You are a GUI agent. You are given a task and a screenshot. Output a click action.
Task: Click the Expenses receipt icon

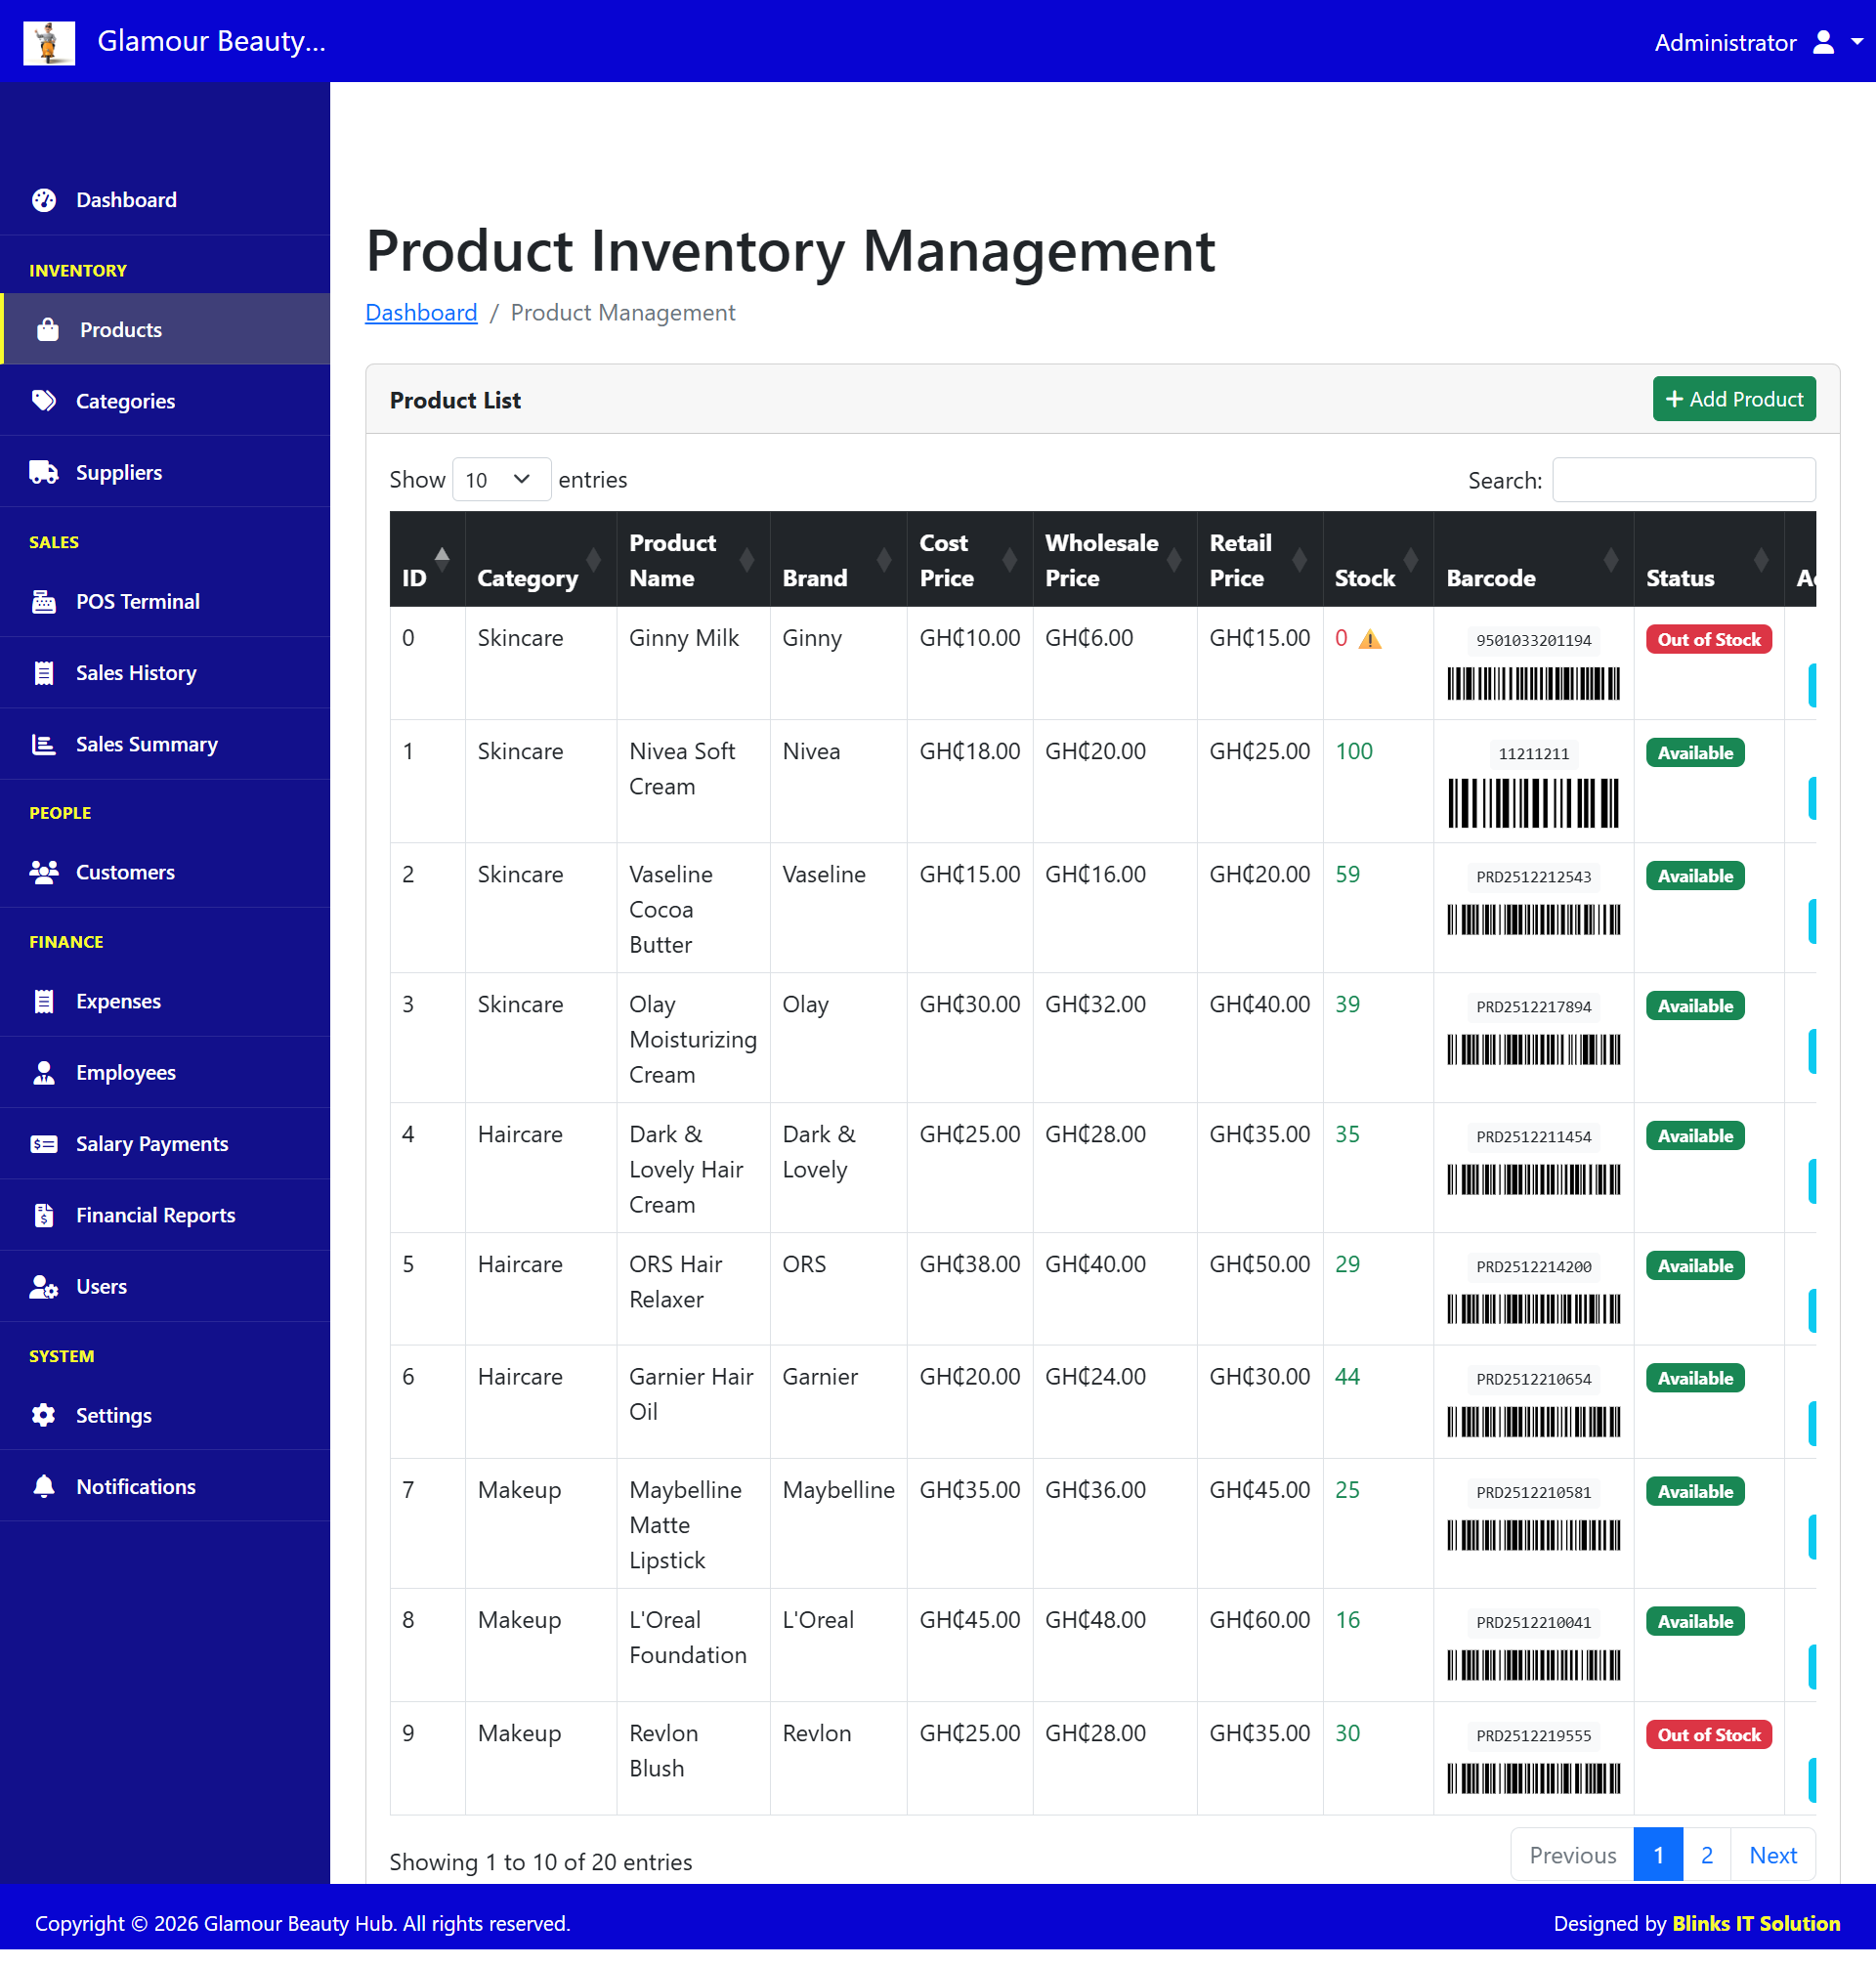point(44,1001)
